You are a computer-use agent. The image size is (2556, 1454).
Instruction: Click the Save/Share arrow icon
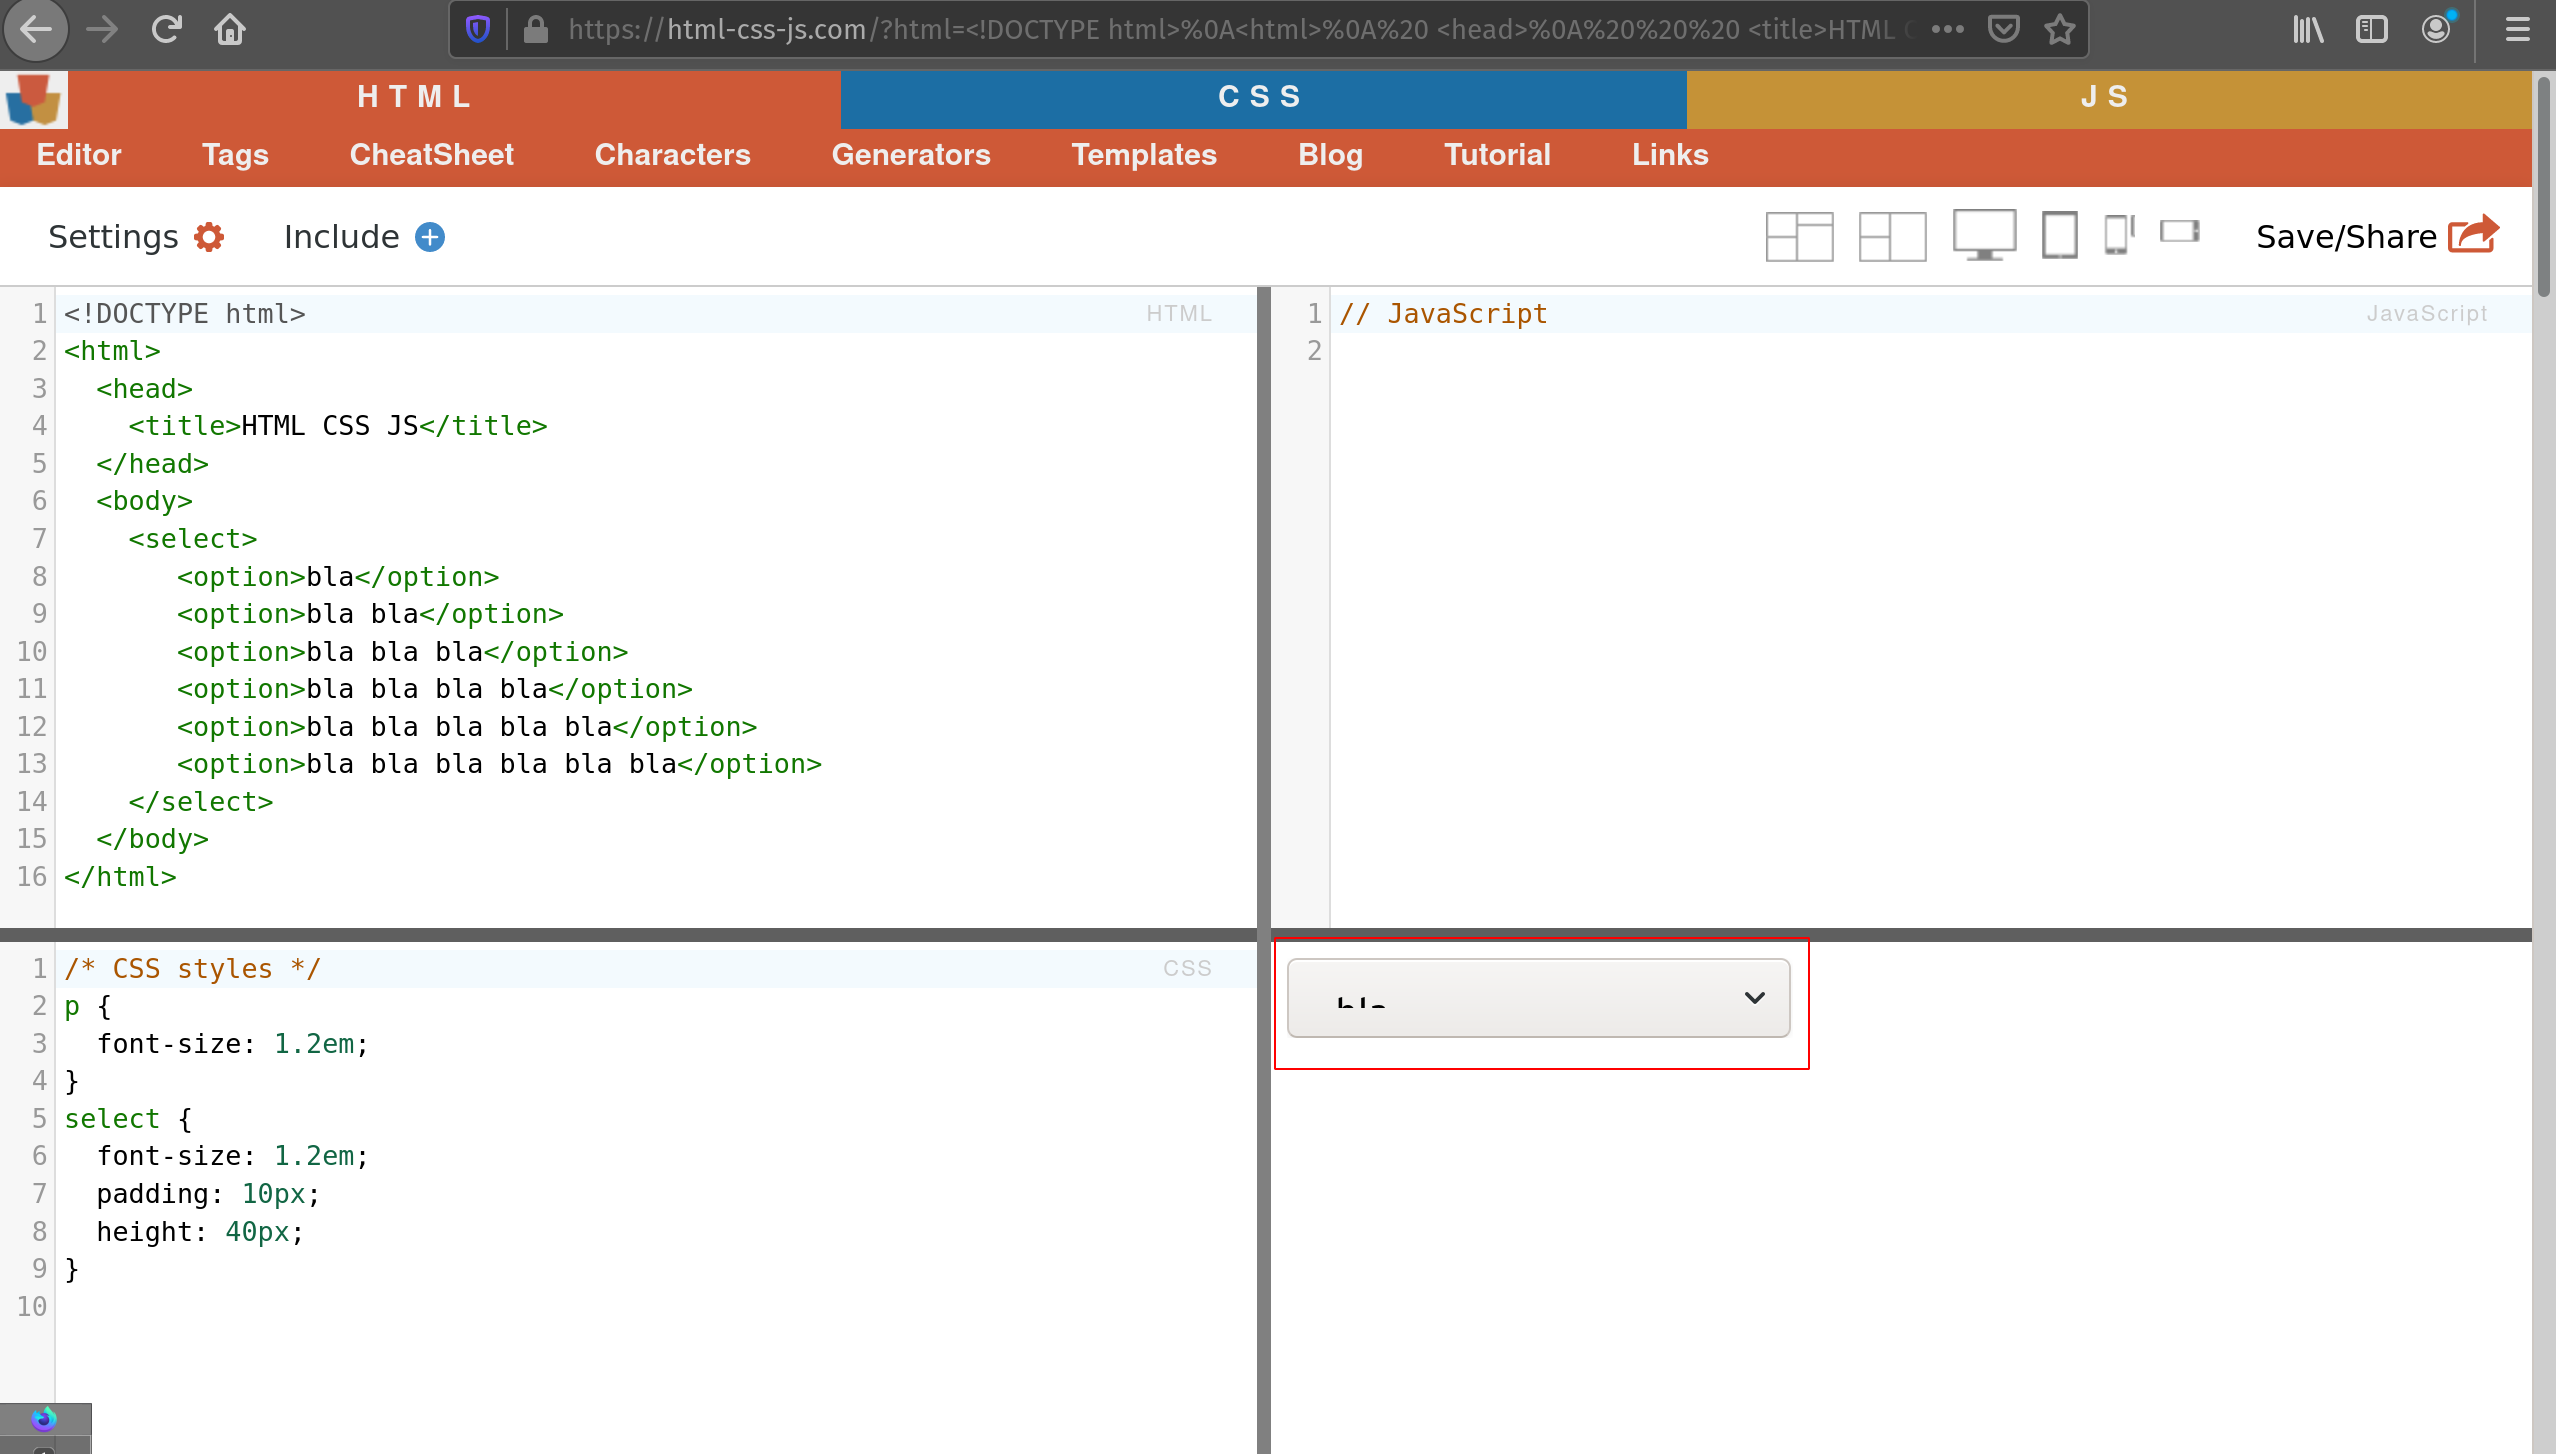tap(2473, 235)
